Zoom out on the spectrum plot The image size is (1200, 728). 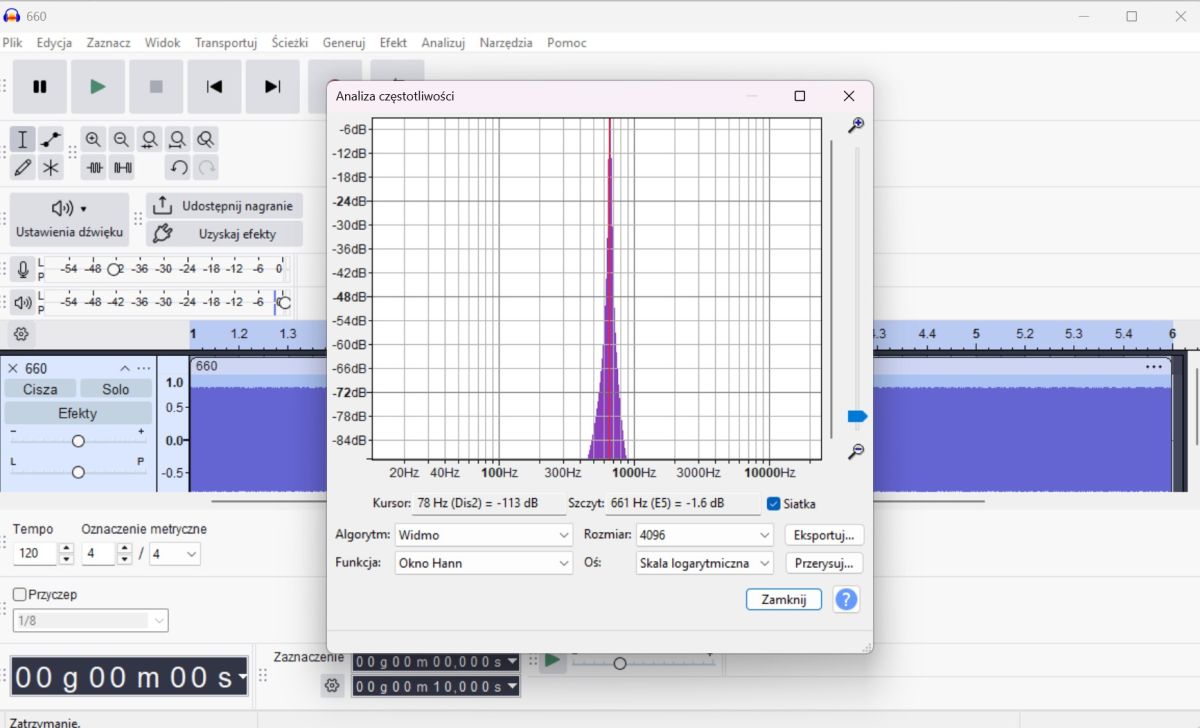point(856,451)
